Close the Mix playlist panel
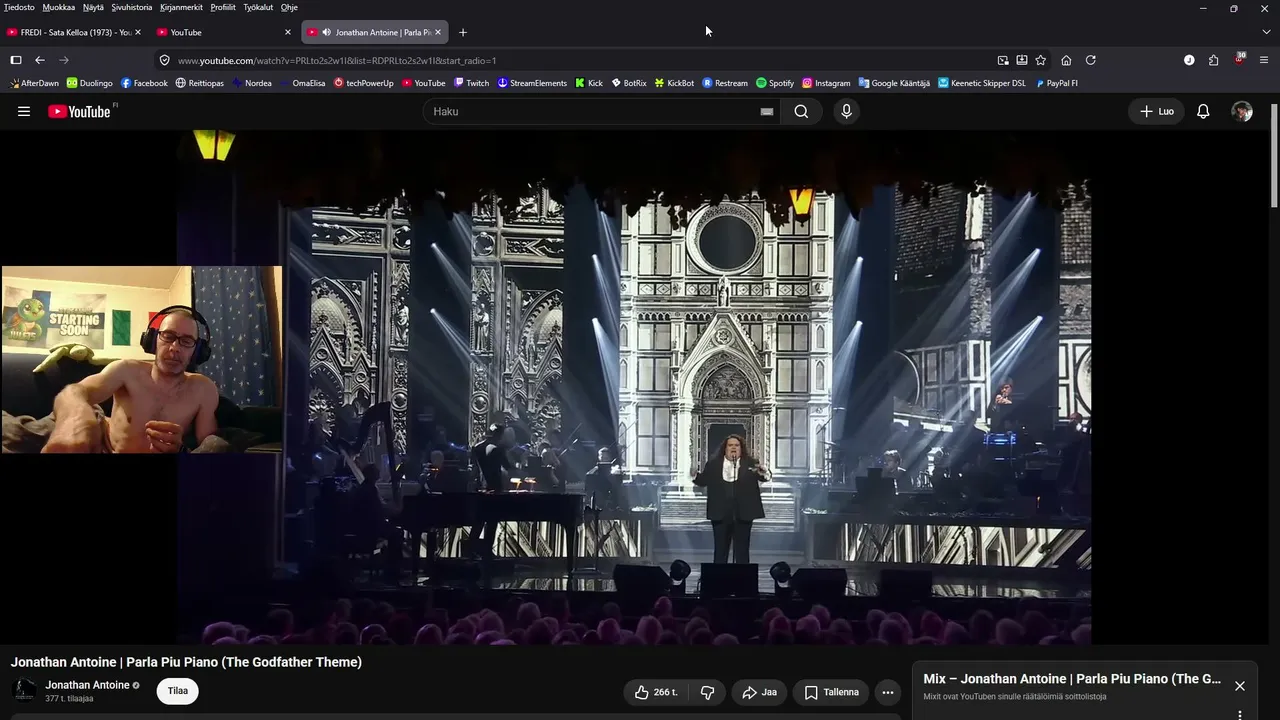The height and width of the screenshot is (720, 1280). 1240,686
